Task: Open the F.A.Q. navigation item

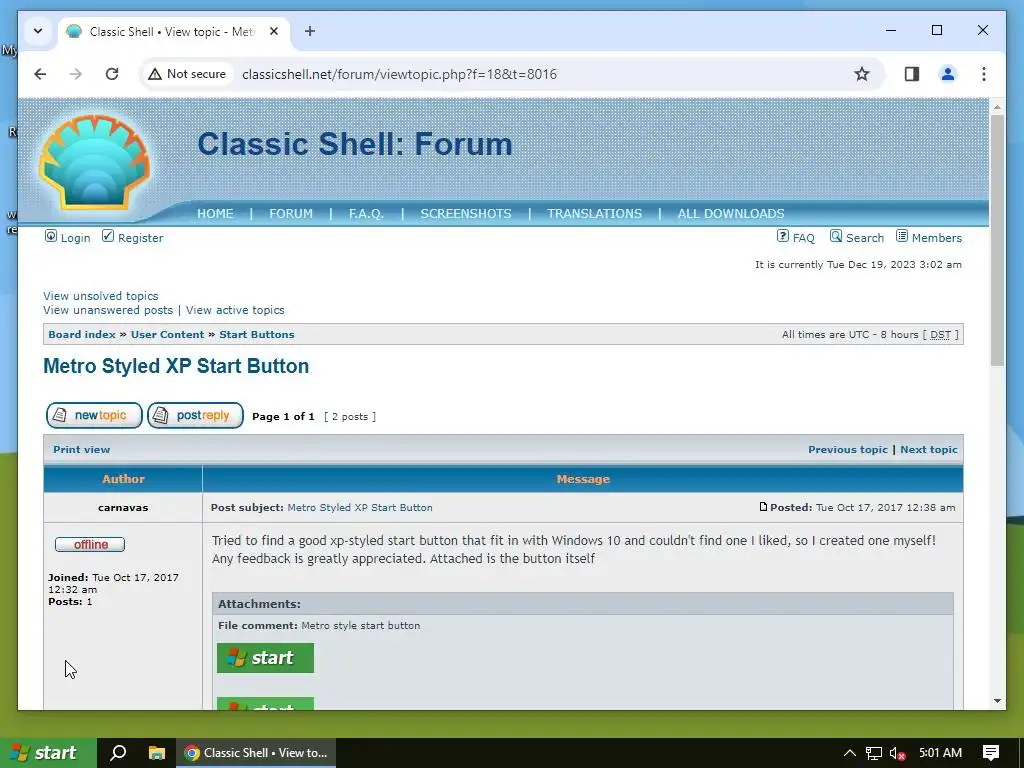Action: coord(366,214)
